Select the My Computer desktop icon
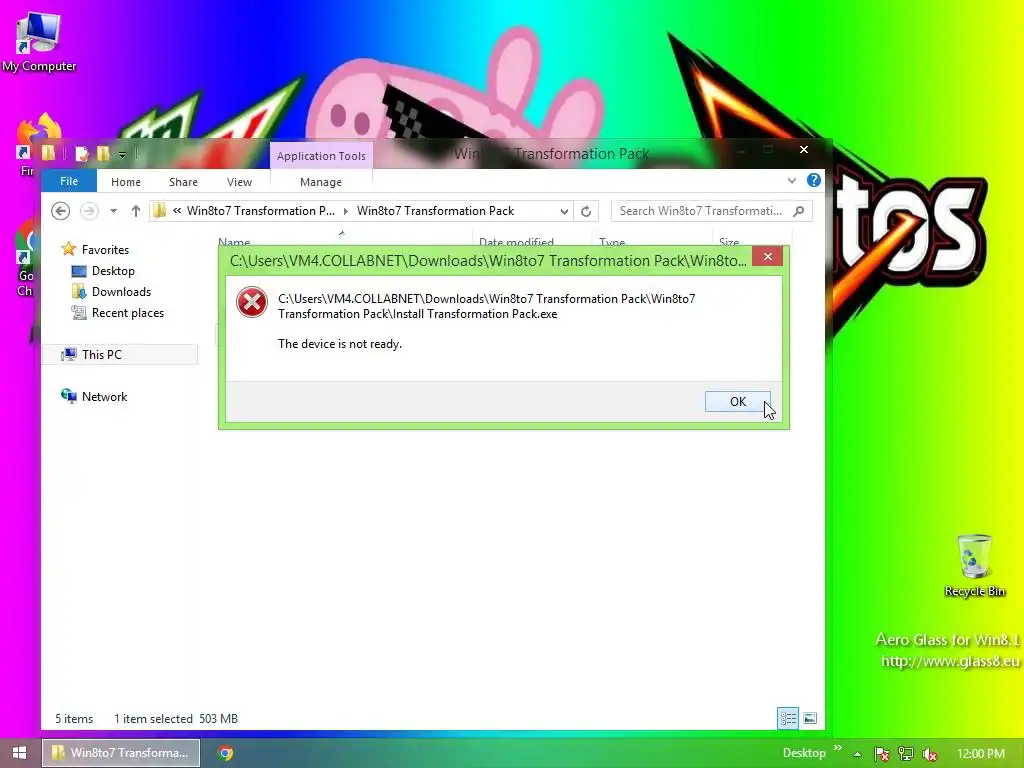Viewport: 1024px width, 768px height. coord(39,42)
